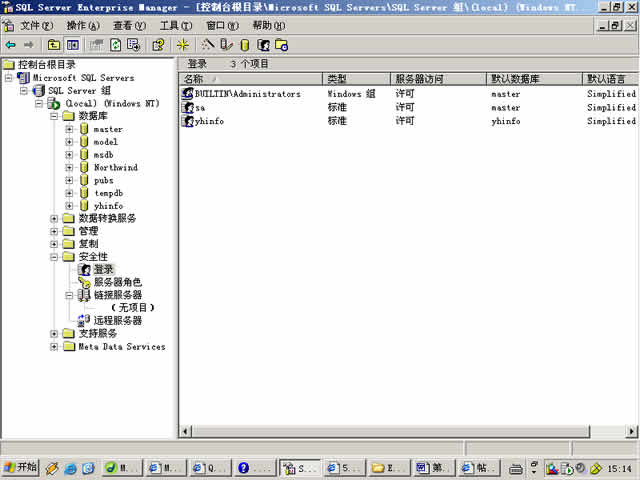Expand the model database node
Image resolution: width=640 pixels, height=480 pixels.
coord(69,142)
